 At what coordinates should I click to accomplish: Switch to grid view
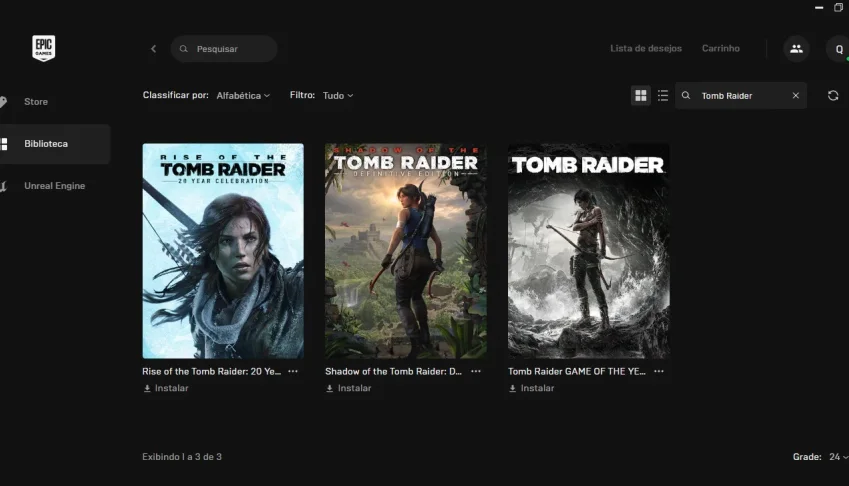point(641,96)
